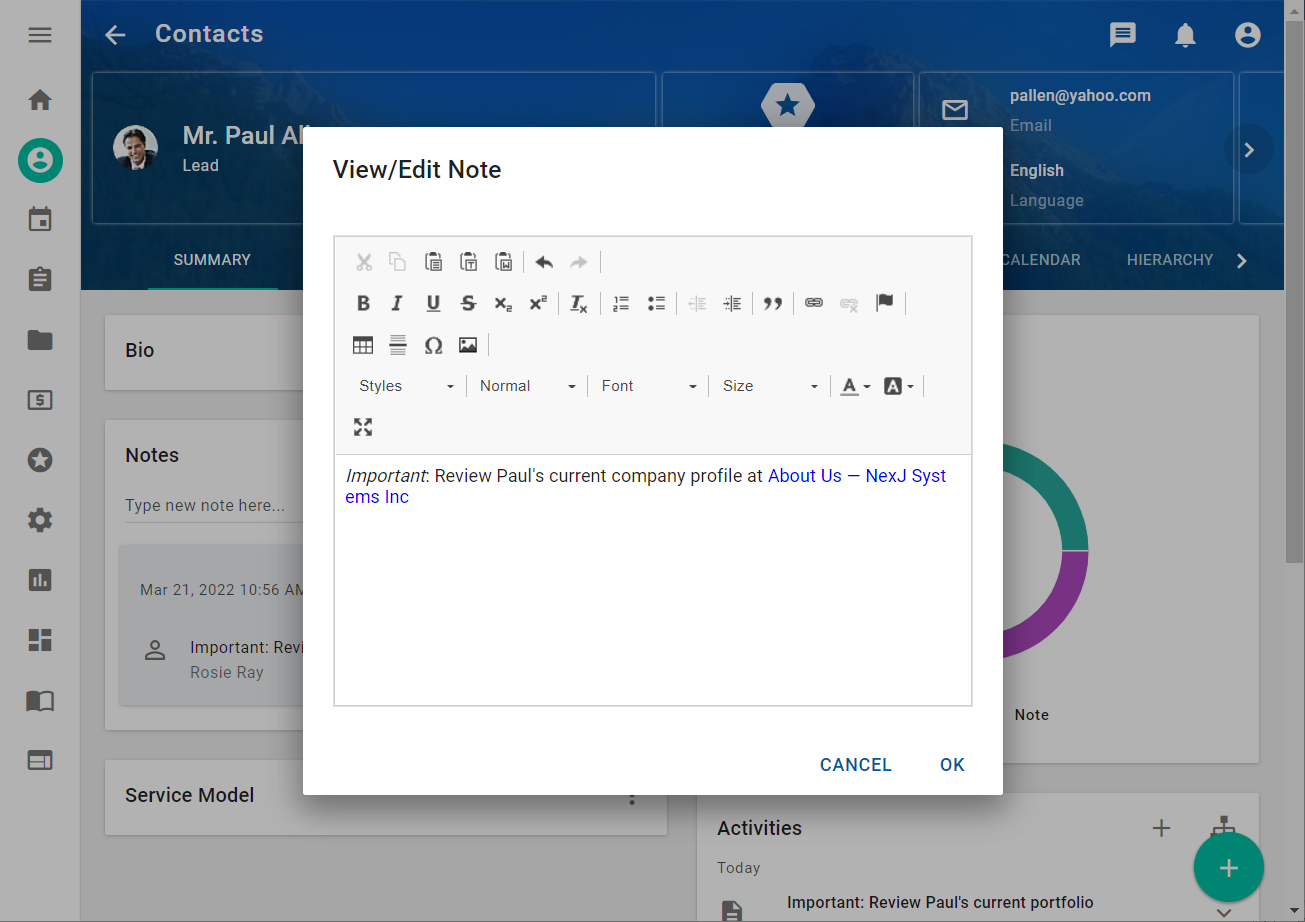The image size is (1305, 922).
Task: Insert a special character with Omega icon
Action: tap(433, 346)
